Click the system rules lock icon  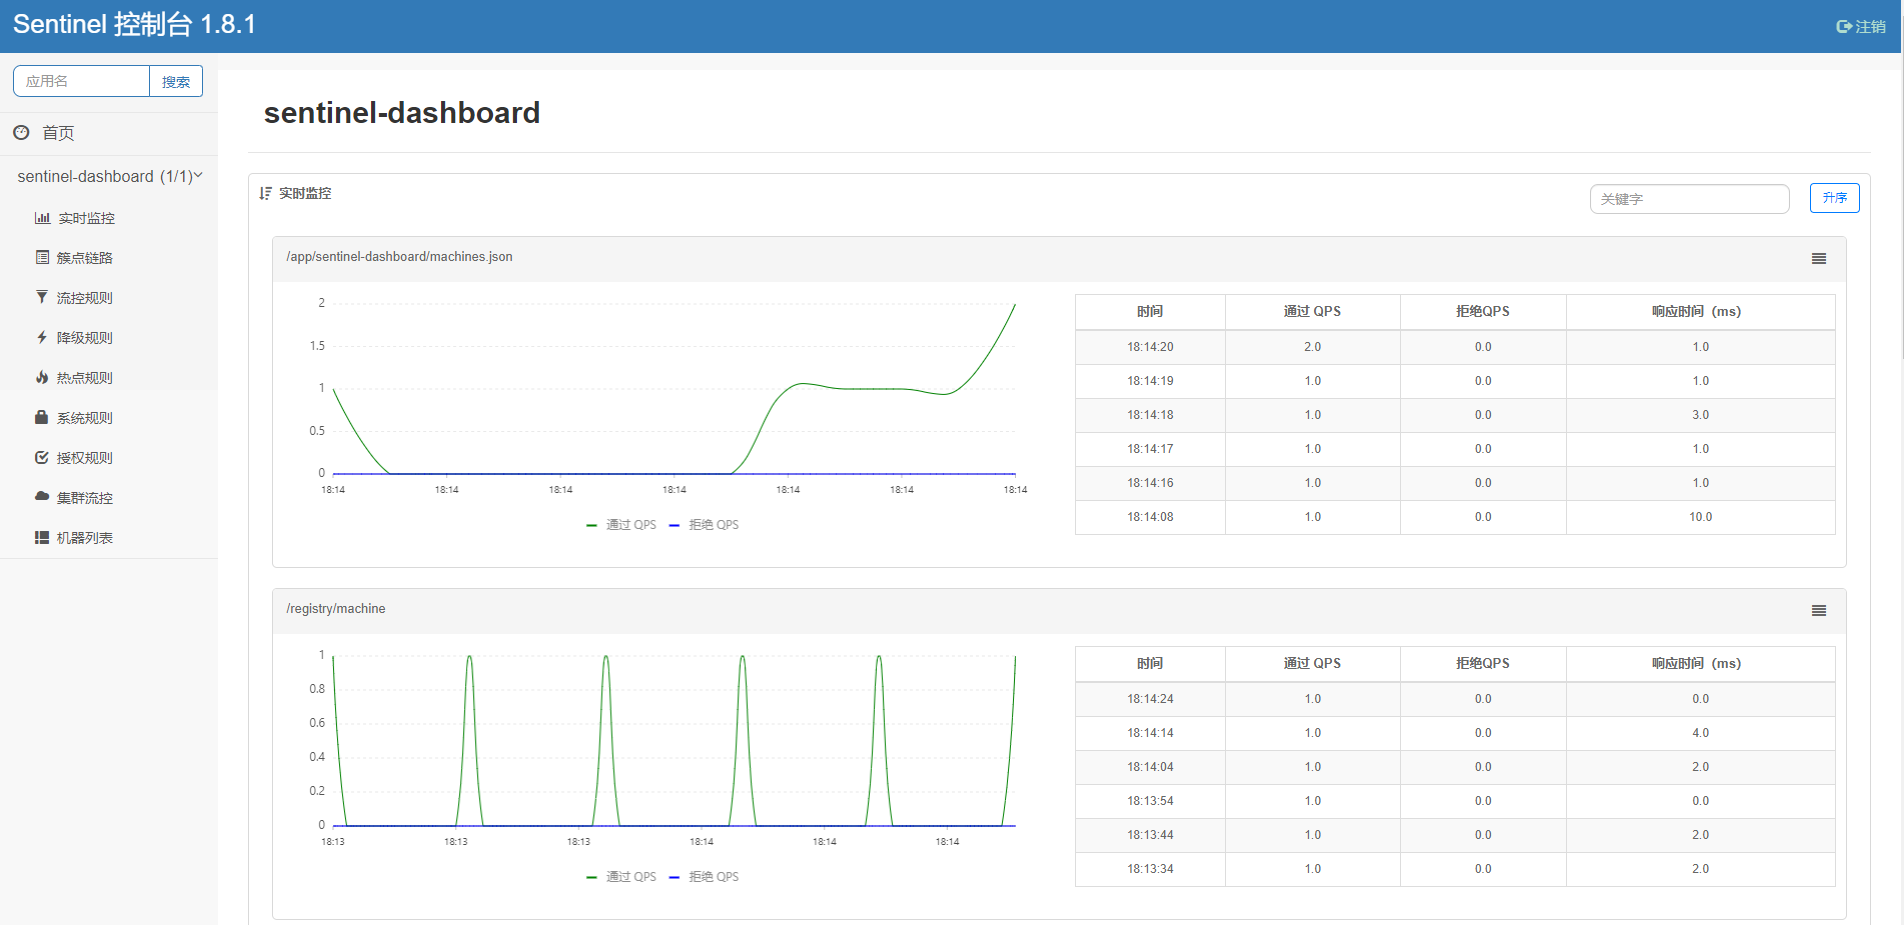click(42, 417)
